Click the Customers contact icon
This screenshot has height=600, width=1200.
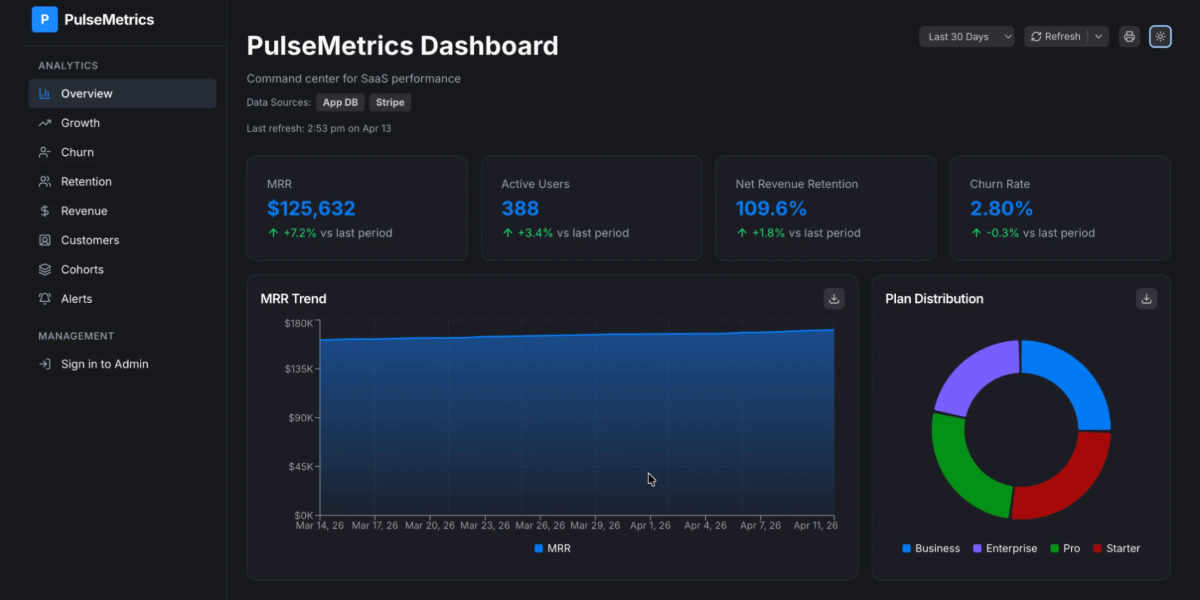point(45,240)
